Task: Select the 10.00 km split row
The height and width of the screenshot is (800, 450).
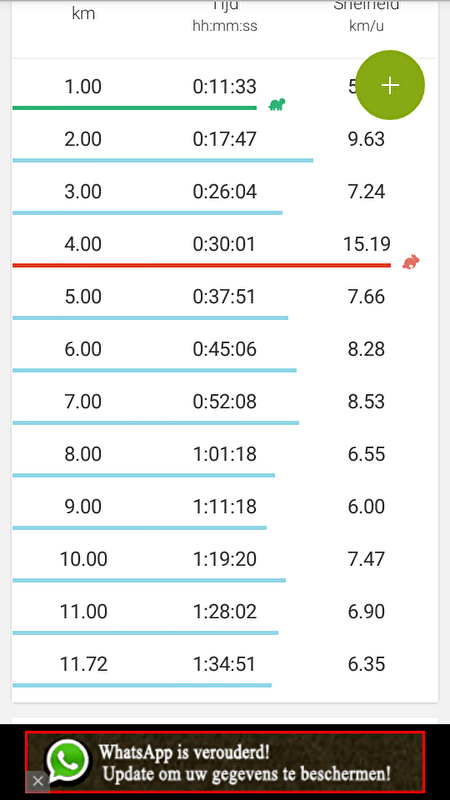Action: coord(225,560)
